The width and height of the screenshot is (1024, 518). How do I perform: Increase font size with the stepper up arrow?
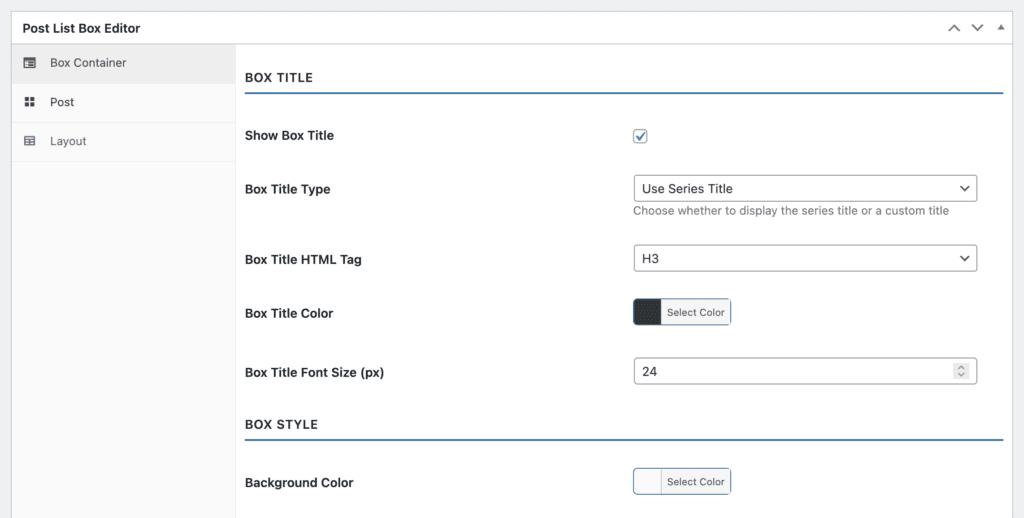961,367
